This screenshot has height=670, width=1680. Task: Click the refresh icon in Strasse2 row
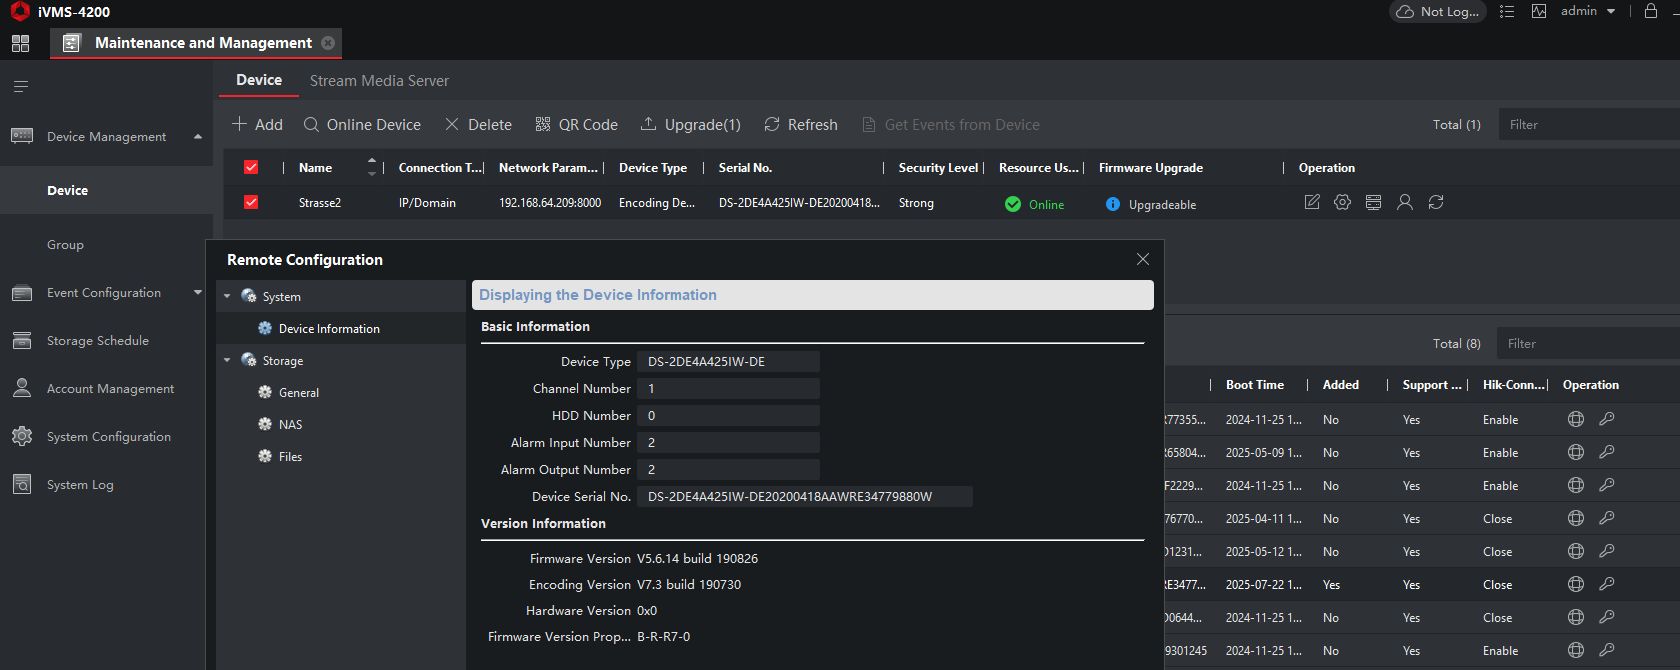[1436, 202]
